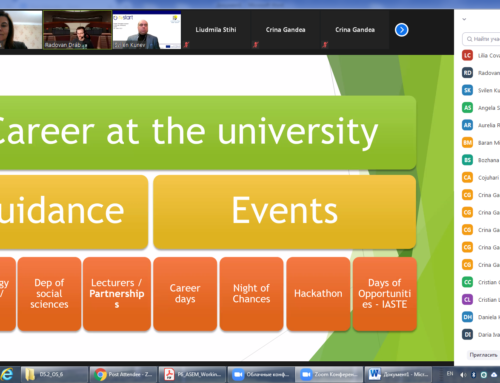
Task: Click Cojuhari's name in participants list
Action: click(x=488, y=178)
